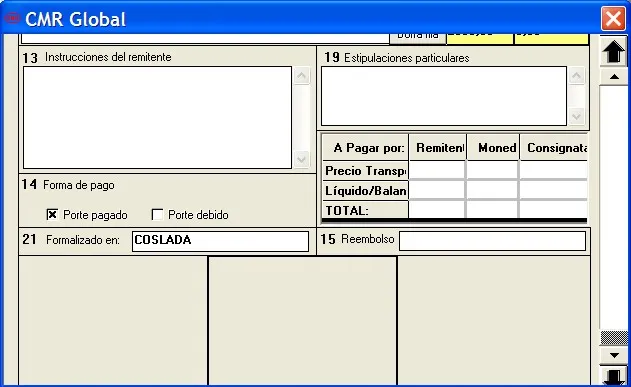Viewport: 631px width, 387px height.
Task: Select the TOTAL row header
Action: click(x=365, y=210)
